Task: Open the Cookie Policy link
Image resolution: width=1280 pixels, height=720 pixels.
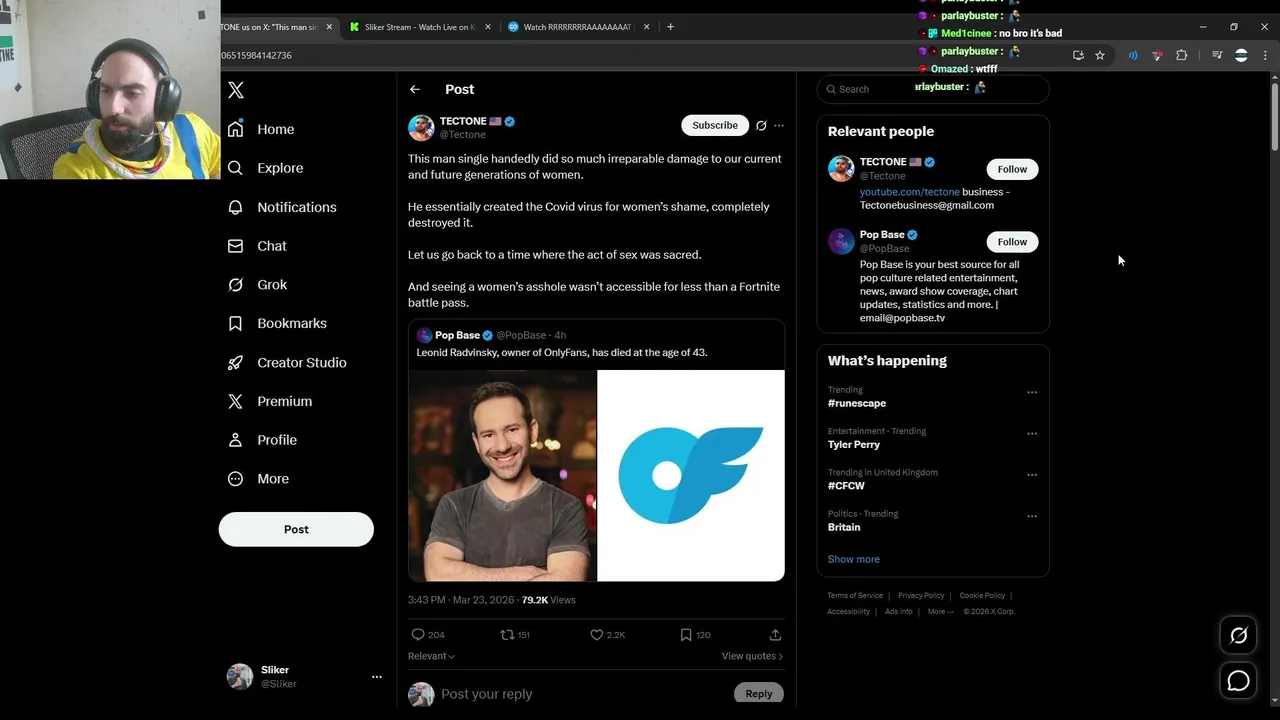Action: (x=982, y=596)
